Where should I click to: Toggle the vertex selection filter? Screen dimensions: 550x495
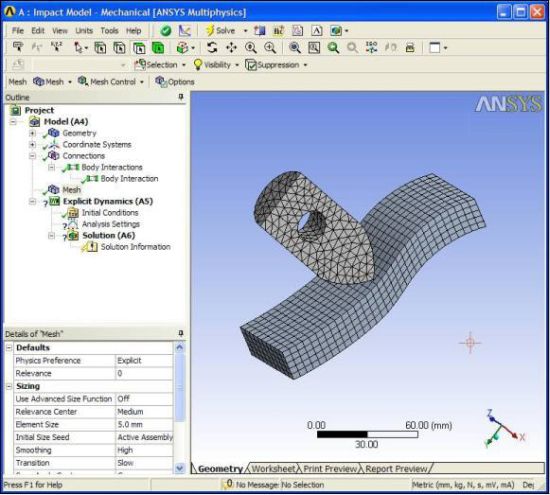click(100, 48)
